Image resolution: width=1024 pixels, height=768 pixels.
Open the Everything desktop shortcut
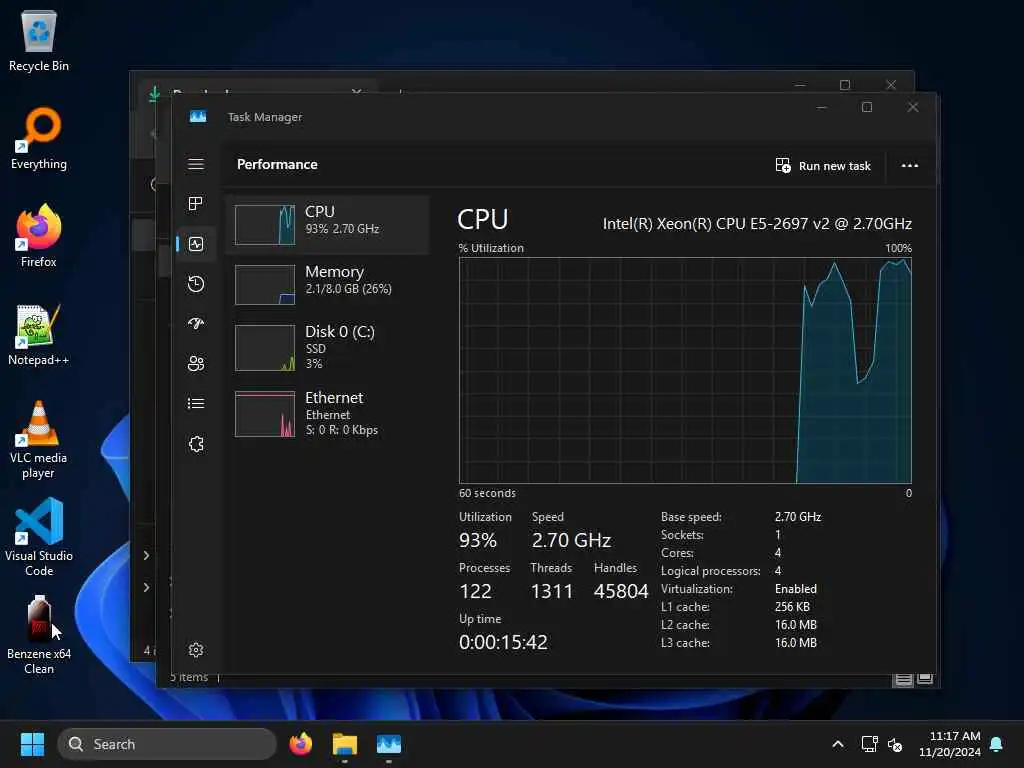point(39,139)
